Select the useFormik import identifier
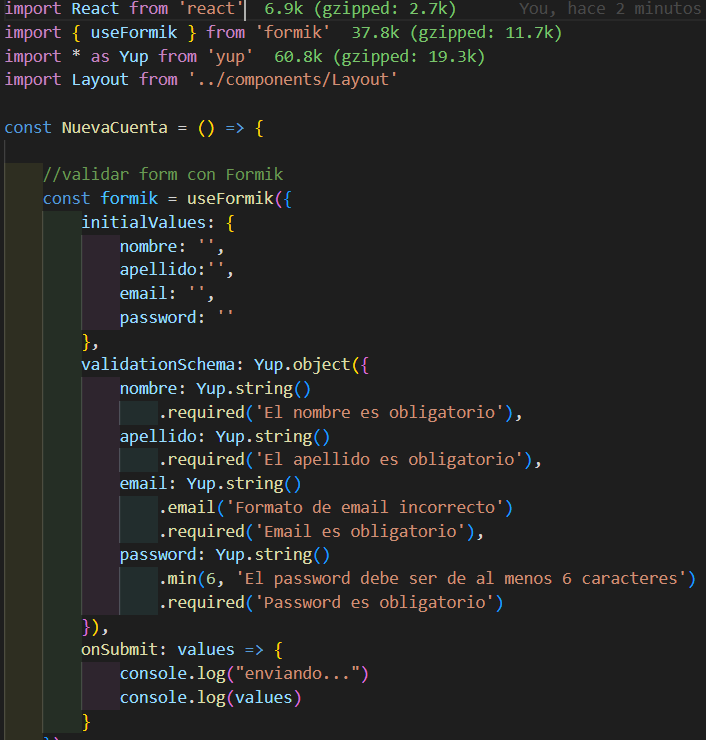 tap(134, 33)
